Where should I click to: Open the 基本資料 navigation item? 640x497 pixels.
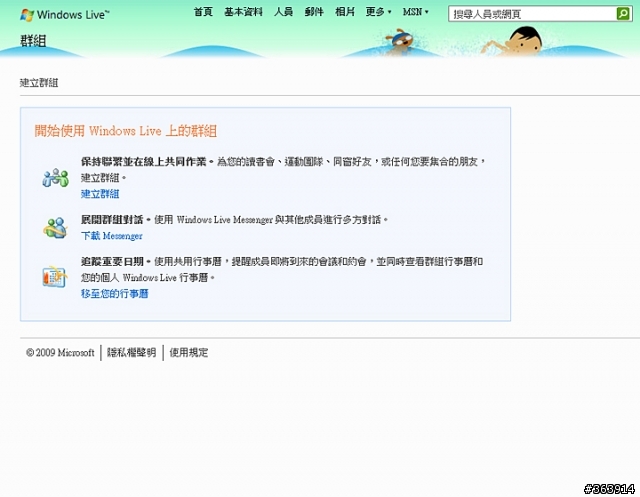(243, 12)
